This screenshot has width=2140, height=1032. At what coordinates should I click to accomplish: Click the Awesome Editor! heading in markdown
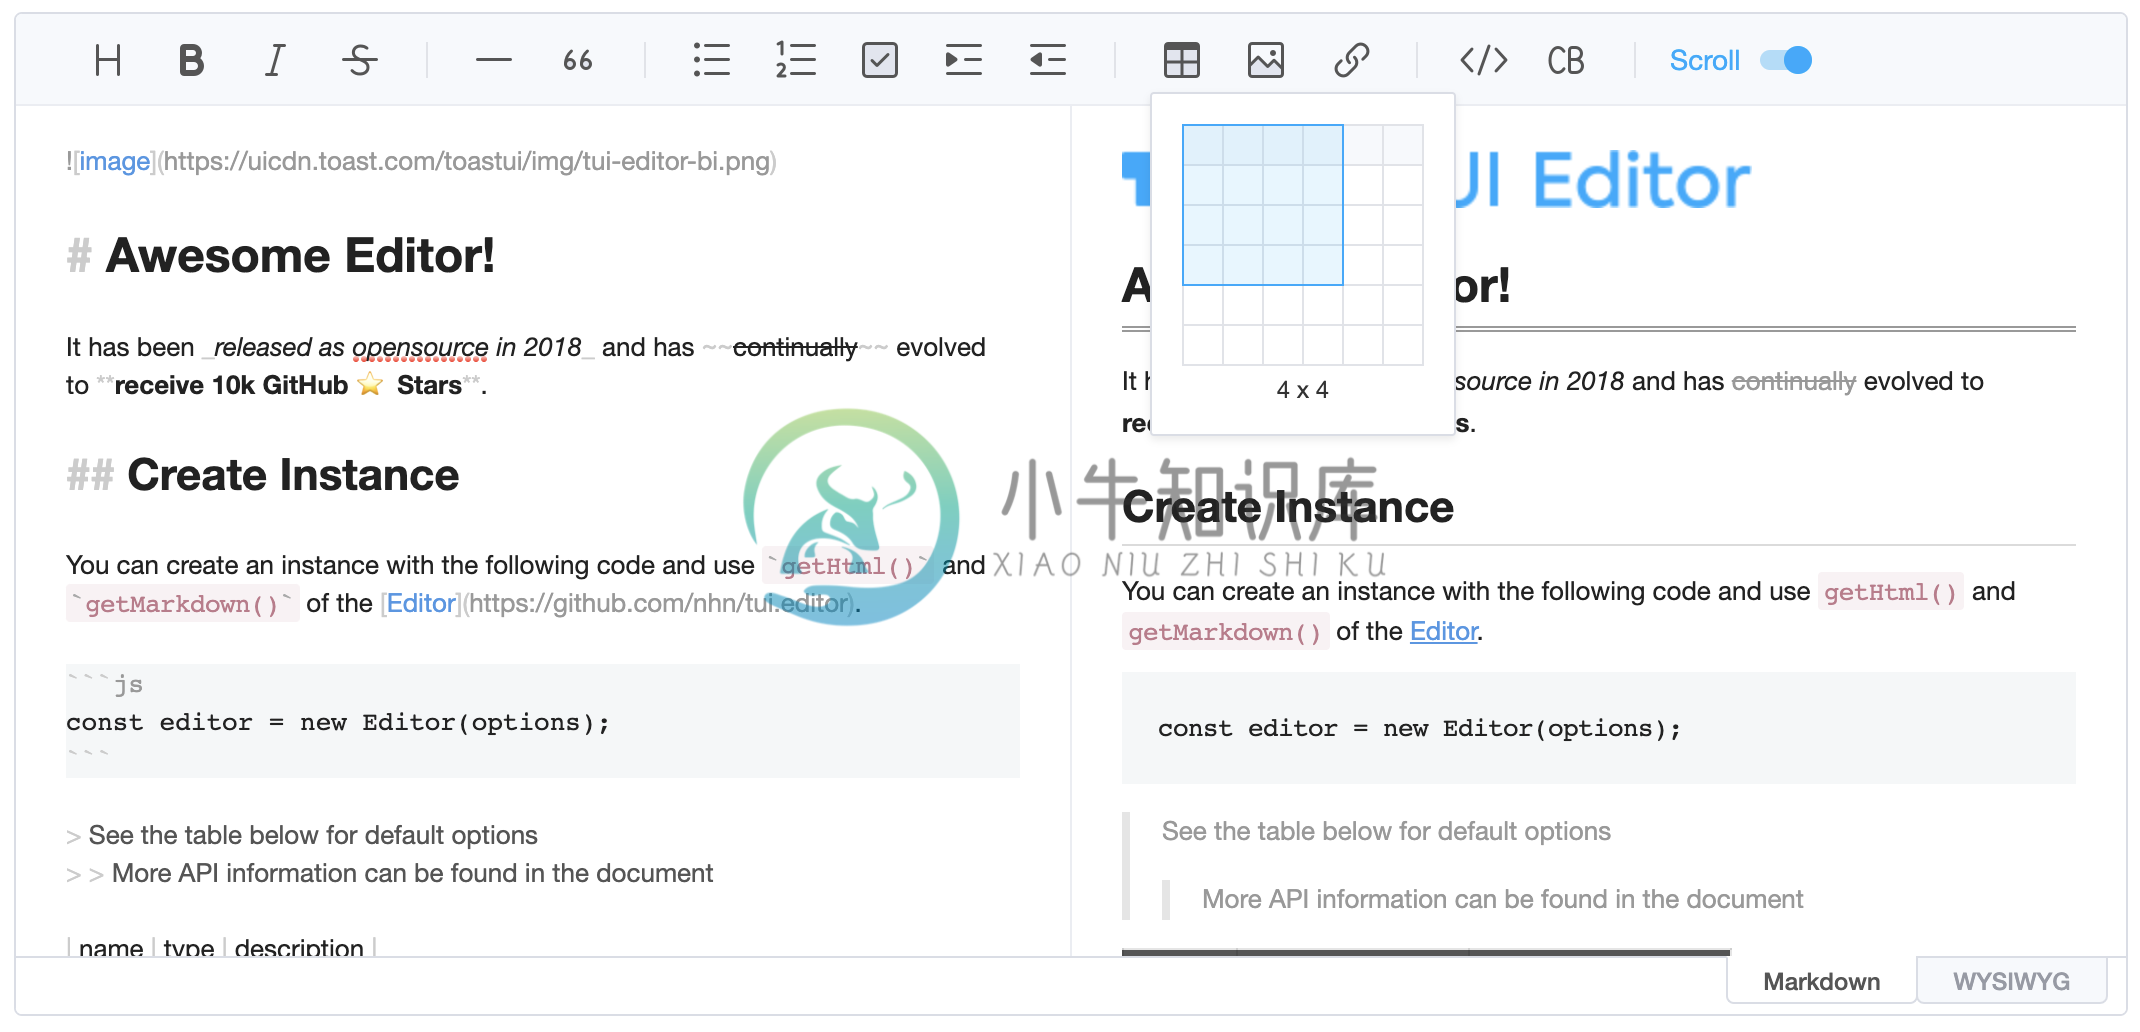300,256
